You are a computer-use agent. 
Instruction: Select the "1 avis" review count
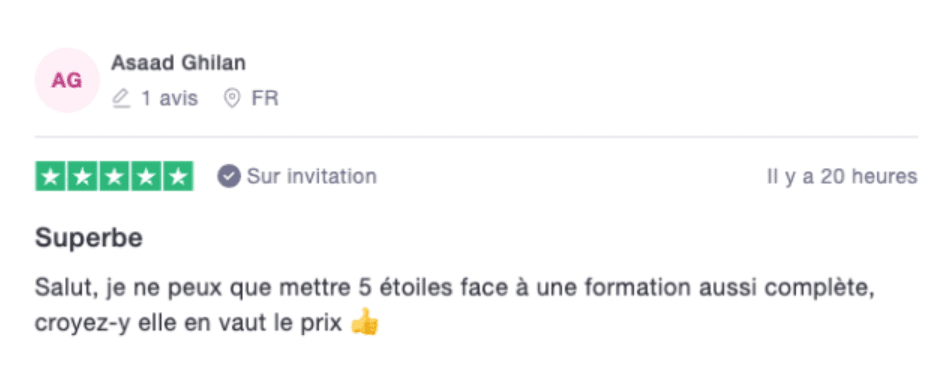(169, 99)
